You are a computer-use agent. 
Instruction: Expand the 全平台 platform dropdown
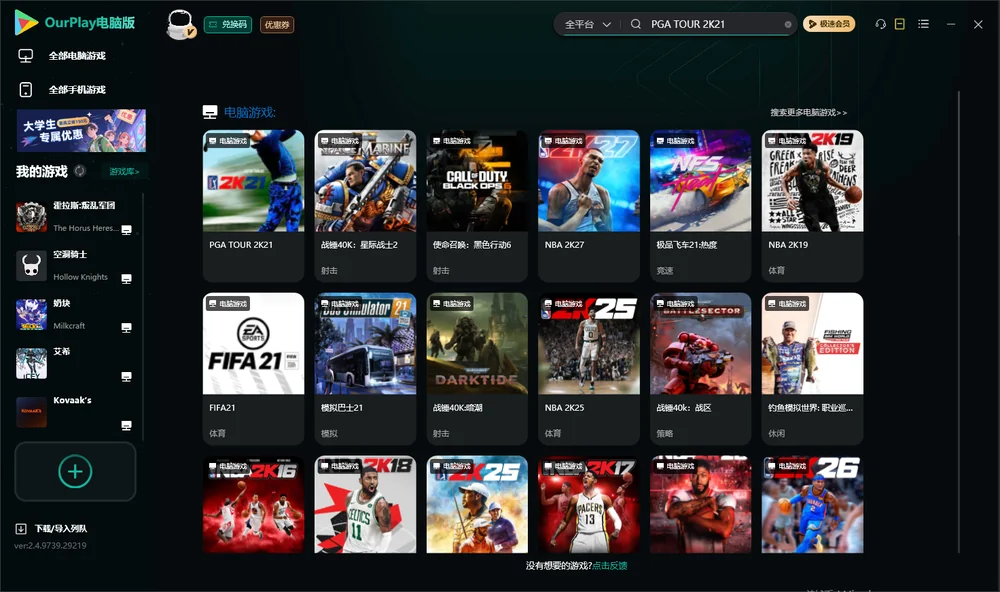[x=587, y=24]
